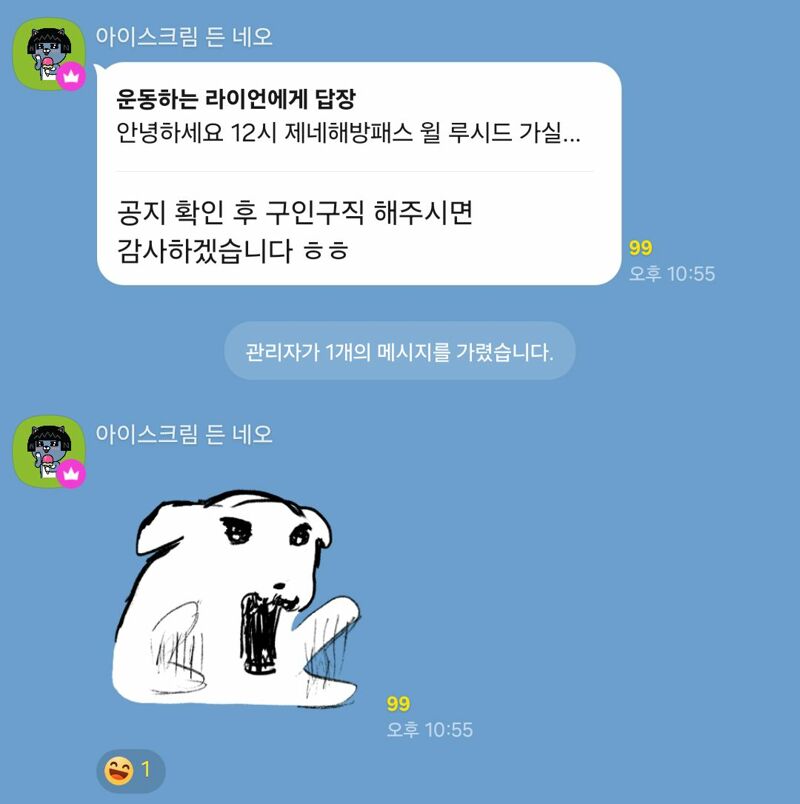This screenshot has height=804, width=800.
Task: Tap the 오후 10:55 timestamp under the sticker
Action: point(430,730)
